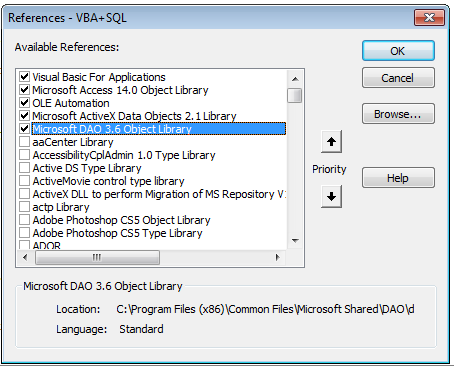
Task: Click the horizontal scrollbar thumb
Action: point(97,257)
